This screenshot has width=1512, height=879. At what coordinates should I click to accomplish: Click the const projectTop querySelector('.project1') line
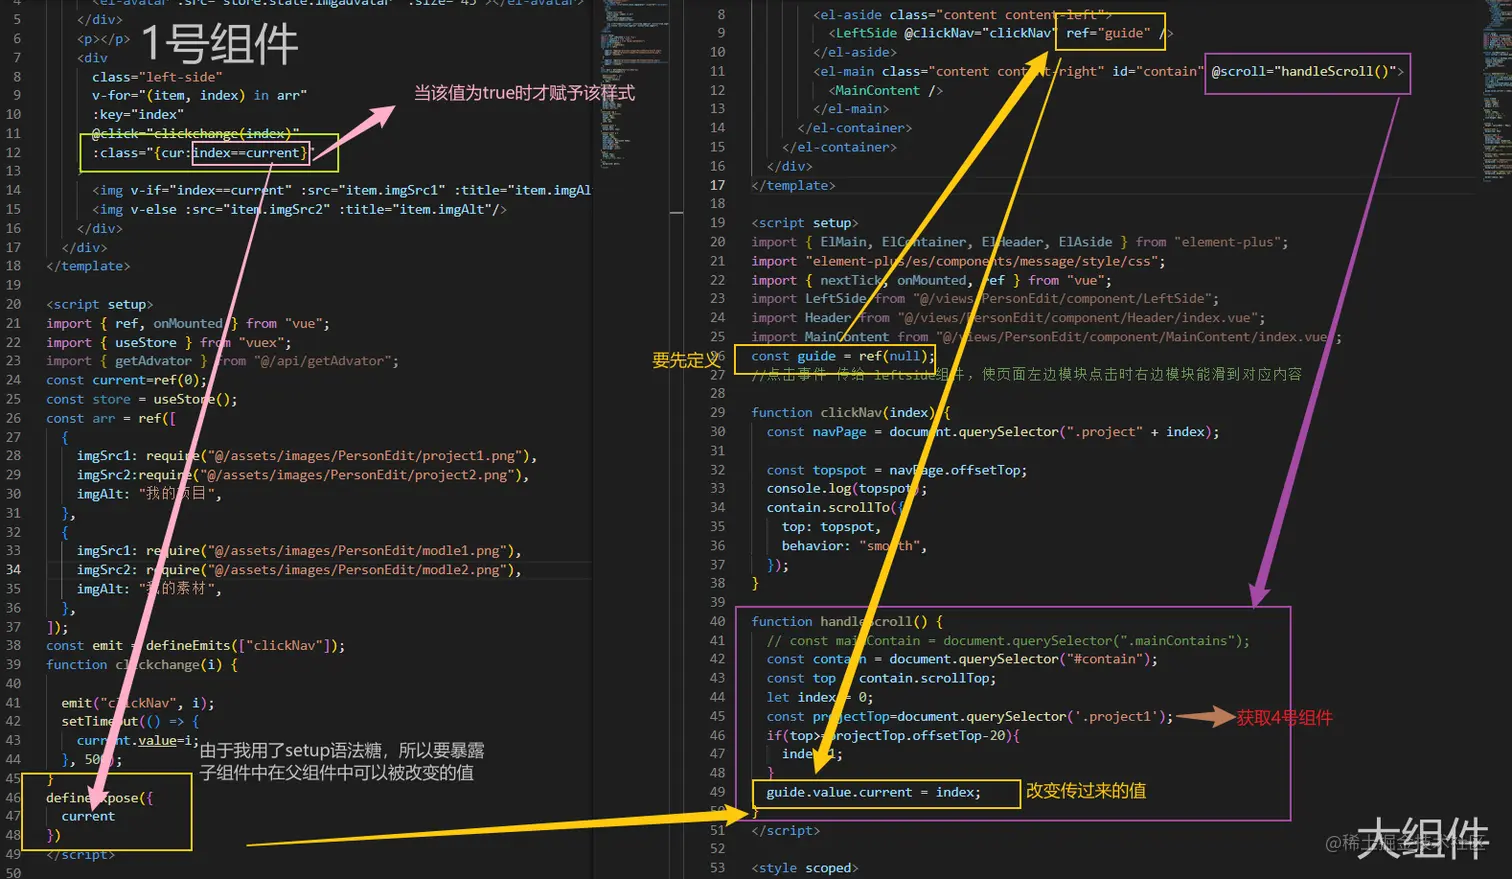970,717
